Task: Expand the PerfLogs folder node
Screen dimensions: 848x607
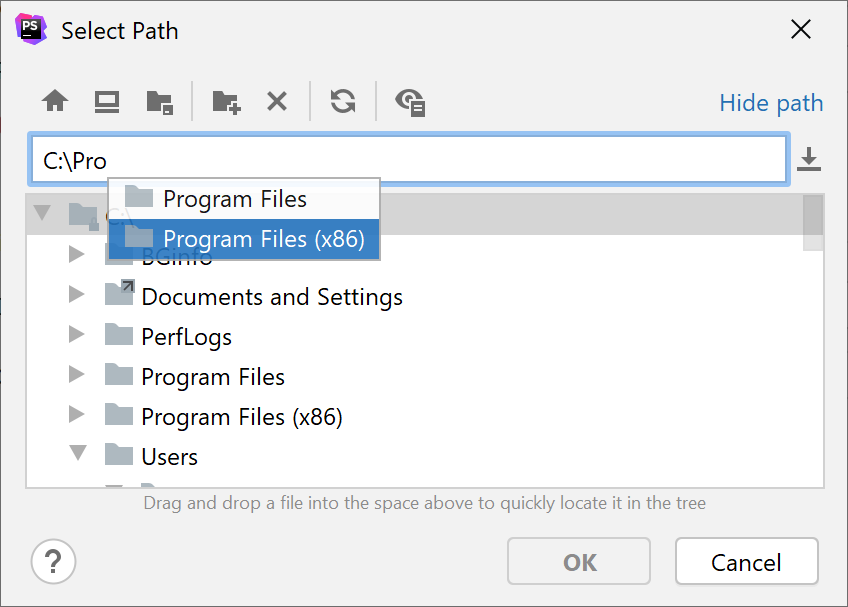Action: 77,337
